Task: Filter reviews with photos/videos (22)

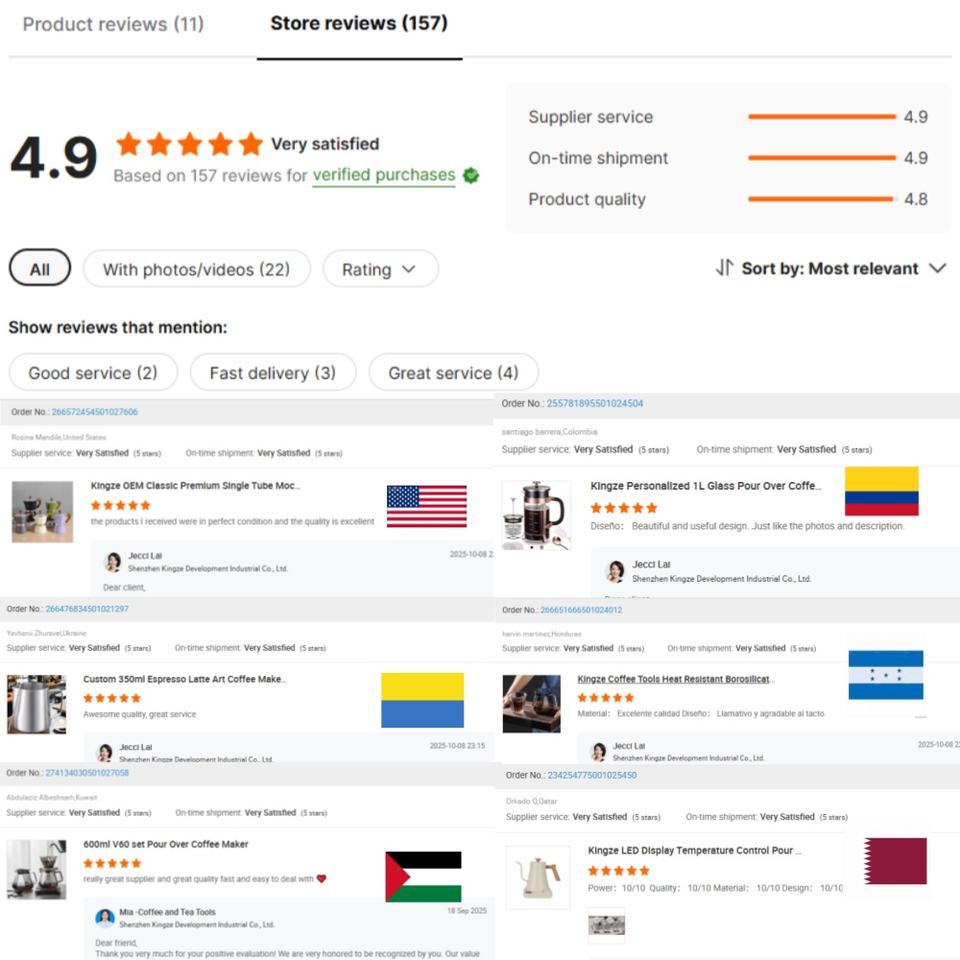Action: click(197, 269)
